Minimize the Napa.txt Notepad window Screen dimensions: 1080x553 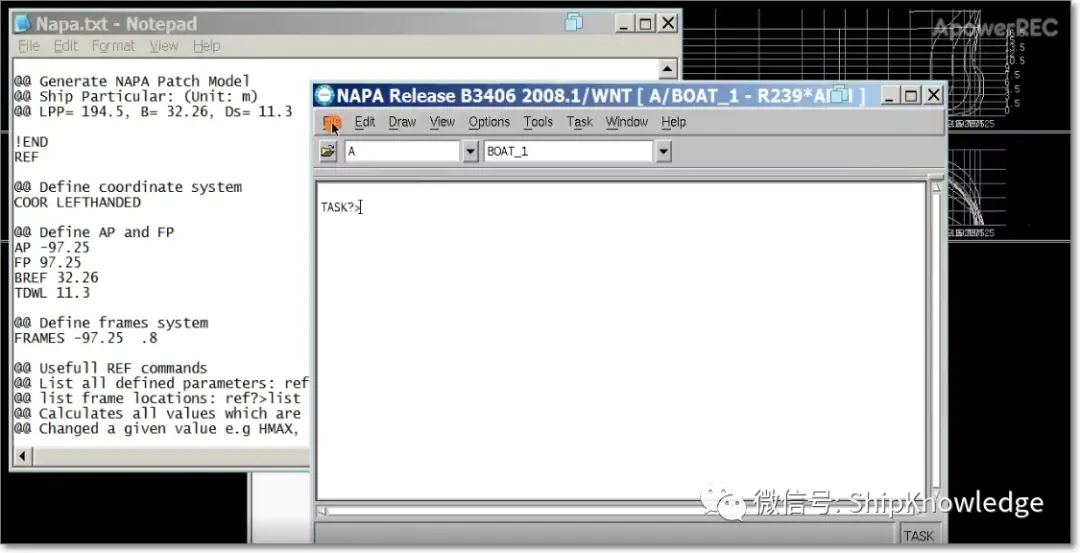pyautogui.click(x=623, y=23)
